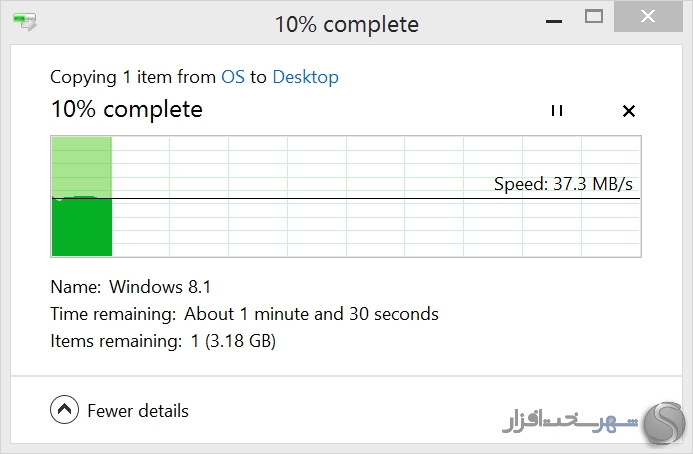This screenshot has width=693, height=454.
Task: Click the Speed: 37.3 MB/s label
Action: 563,183
